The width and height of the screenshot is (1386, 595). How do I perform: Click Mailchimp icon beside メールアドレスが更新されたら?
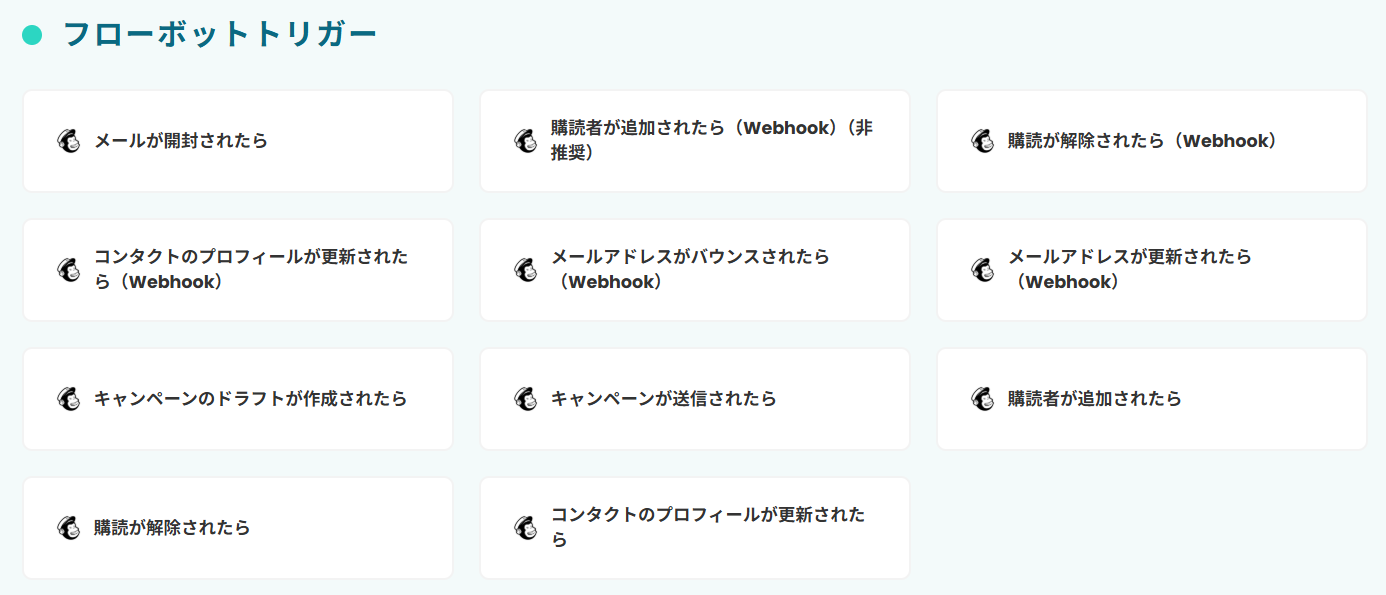[983, 270]
